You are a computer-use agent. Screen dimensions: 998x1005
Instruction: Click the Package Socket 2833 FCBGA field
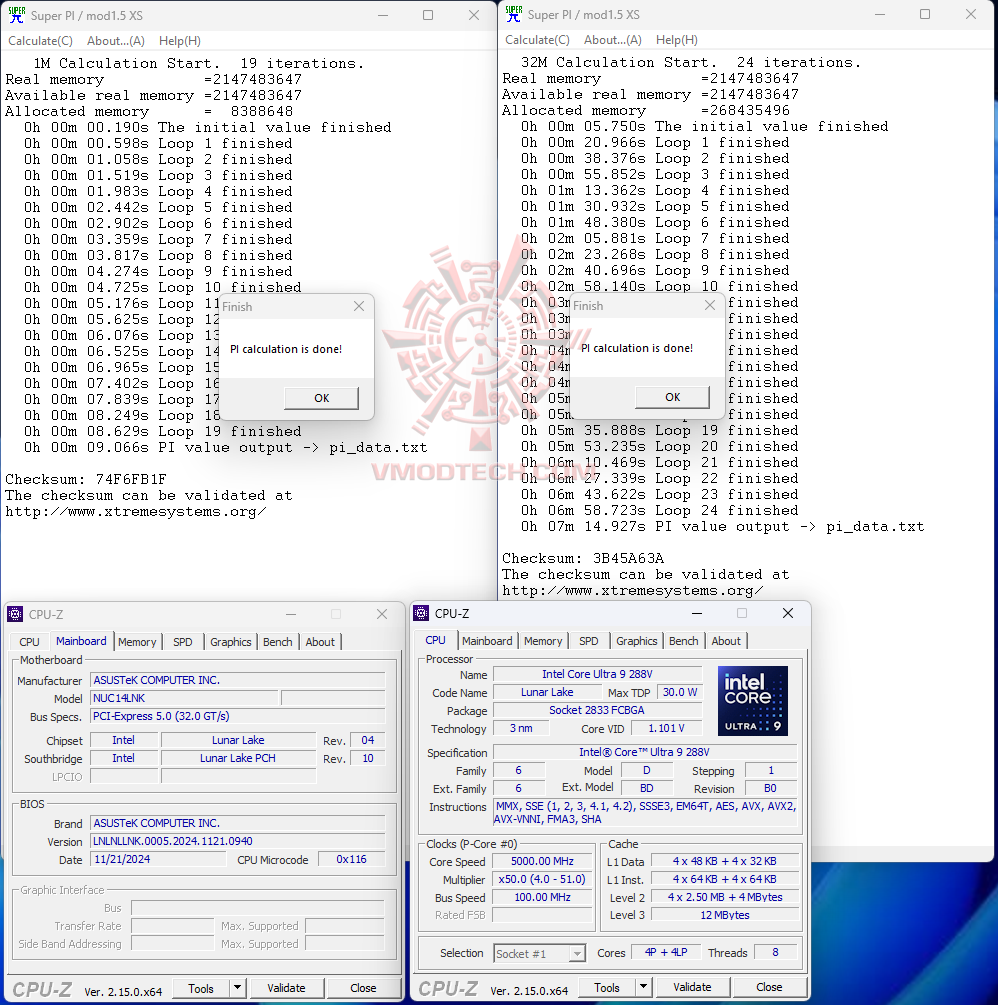coord(597,710)
